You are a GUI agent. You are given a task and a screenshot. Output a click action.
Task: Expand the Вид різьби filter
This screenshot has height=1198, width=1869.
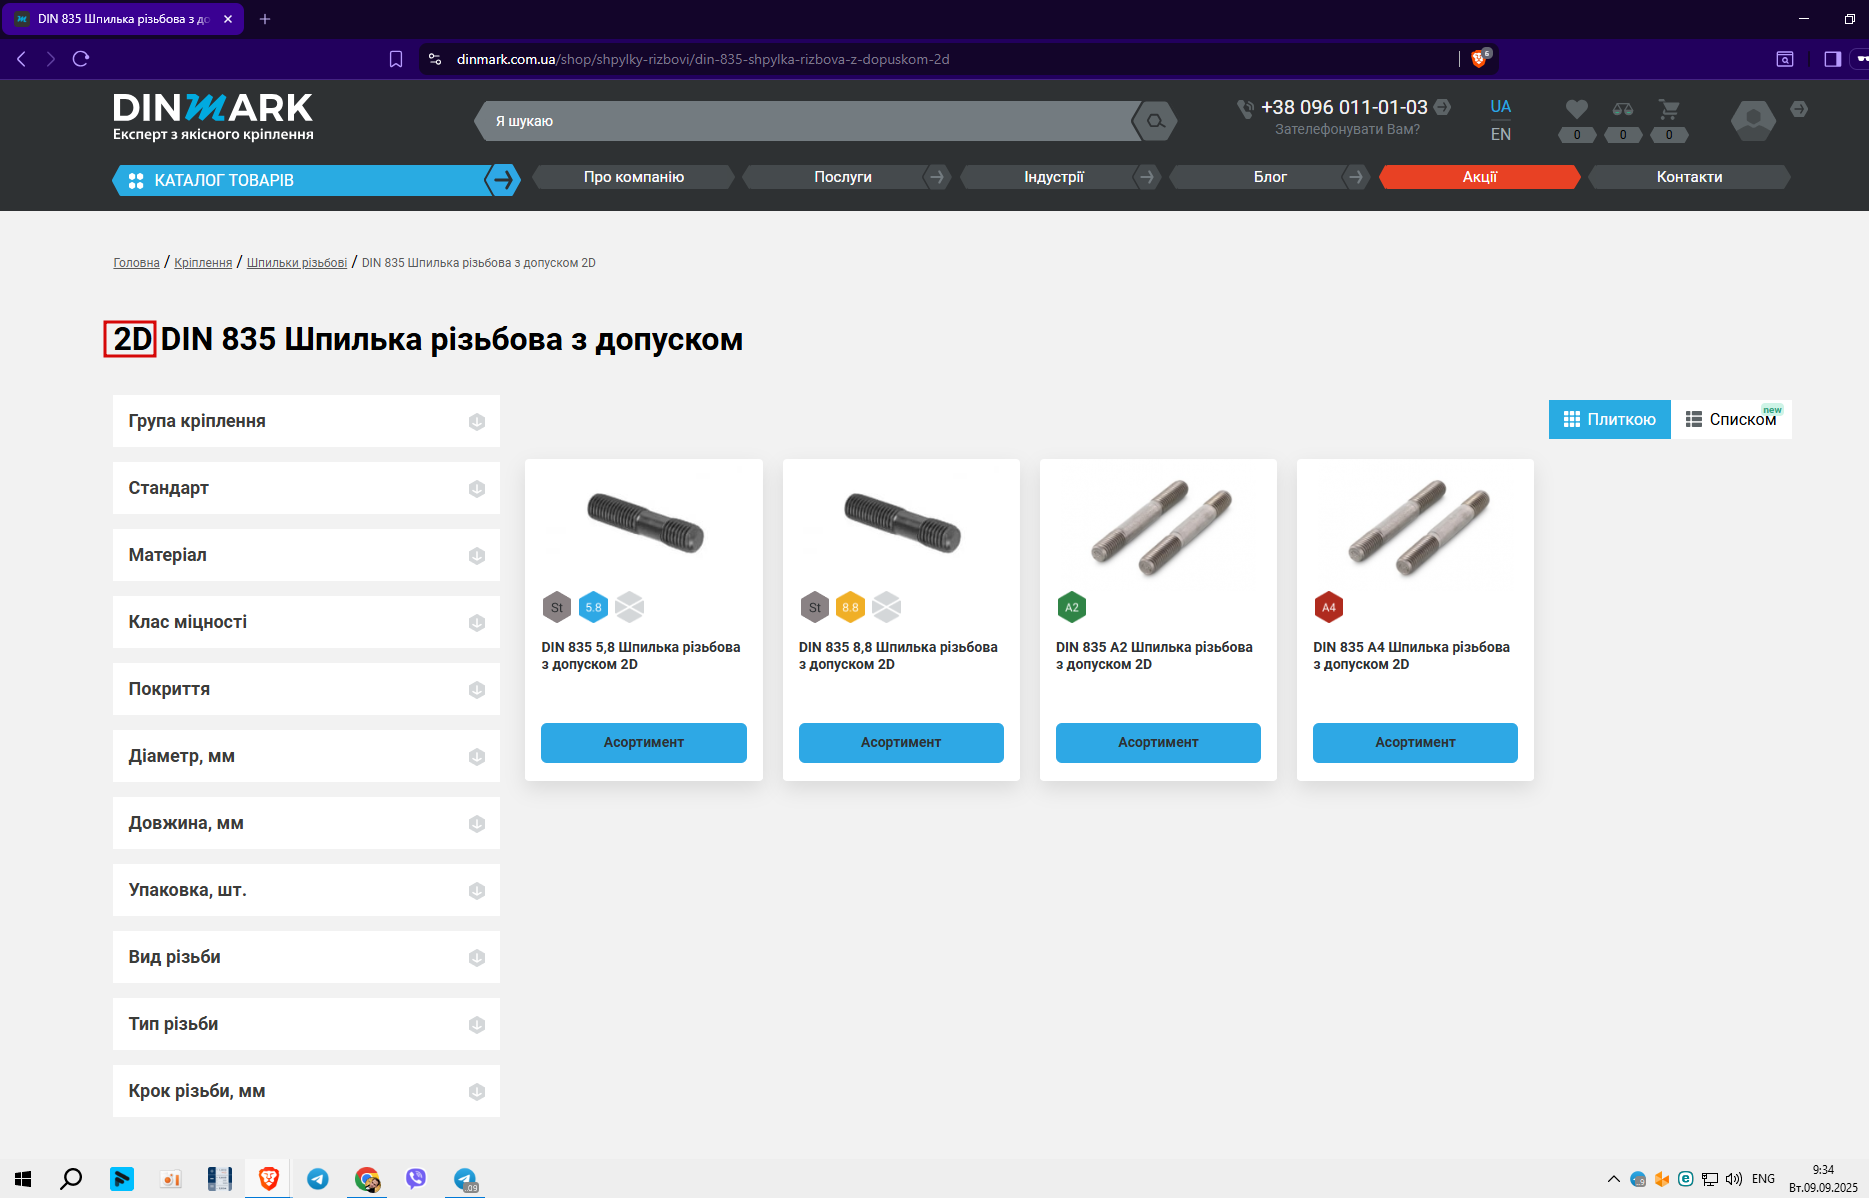[306, 957]
